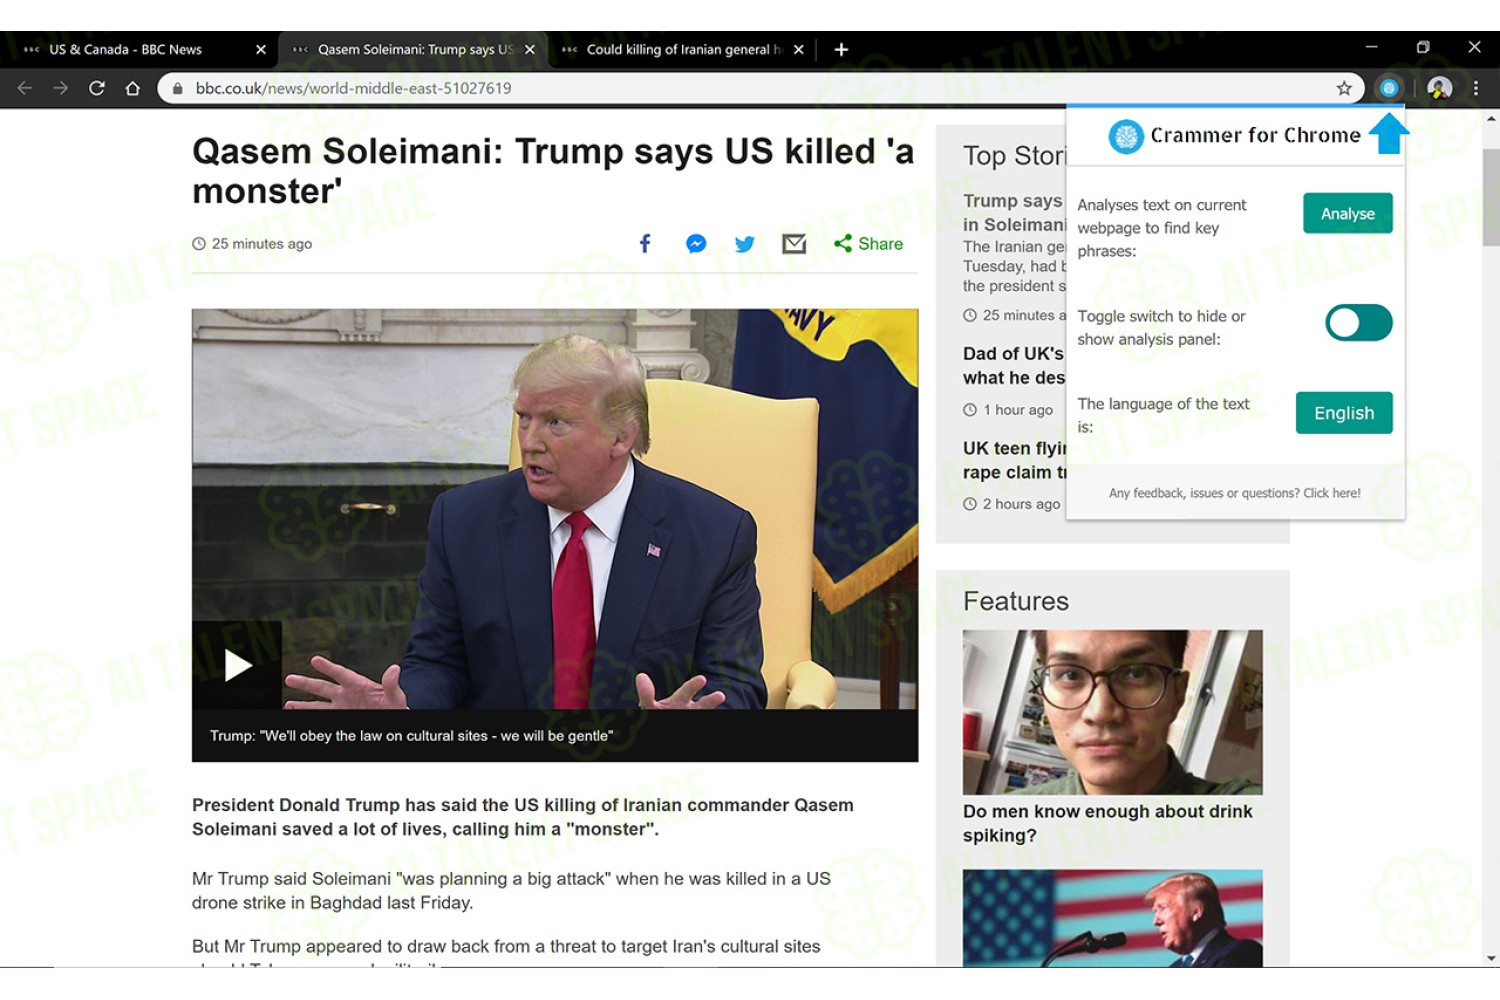Click the page vertical scrollbar thumb

point(1491,197)
